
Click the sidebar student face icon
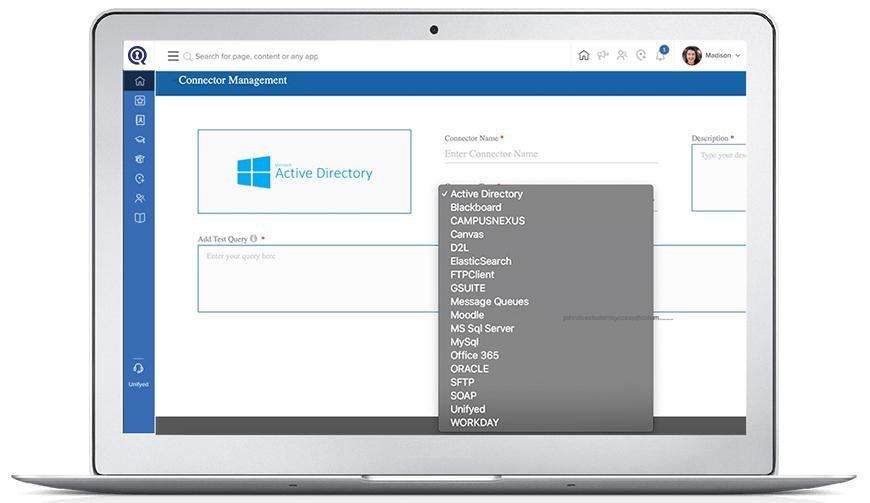point(140,159)
